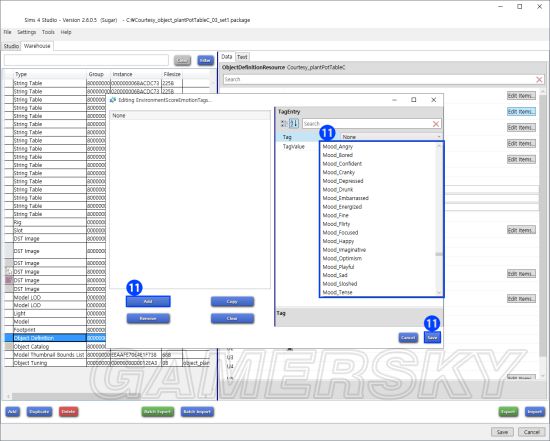Click Save in the TagEntry dialog
The width and height of the screenshot is (550, 441).
(x=432, y=338)
